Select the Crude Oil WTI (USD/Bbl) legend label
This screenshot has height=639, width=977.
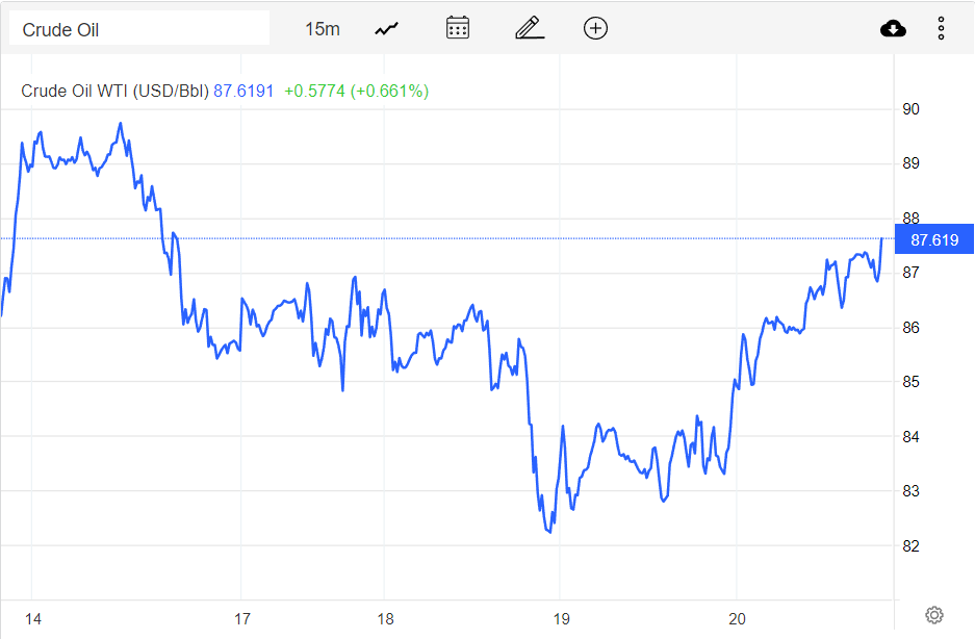click(x=115, y=91)
